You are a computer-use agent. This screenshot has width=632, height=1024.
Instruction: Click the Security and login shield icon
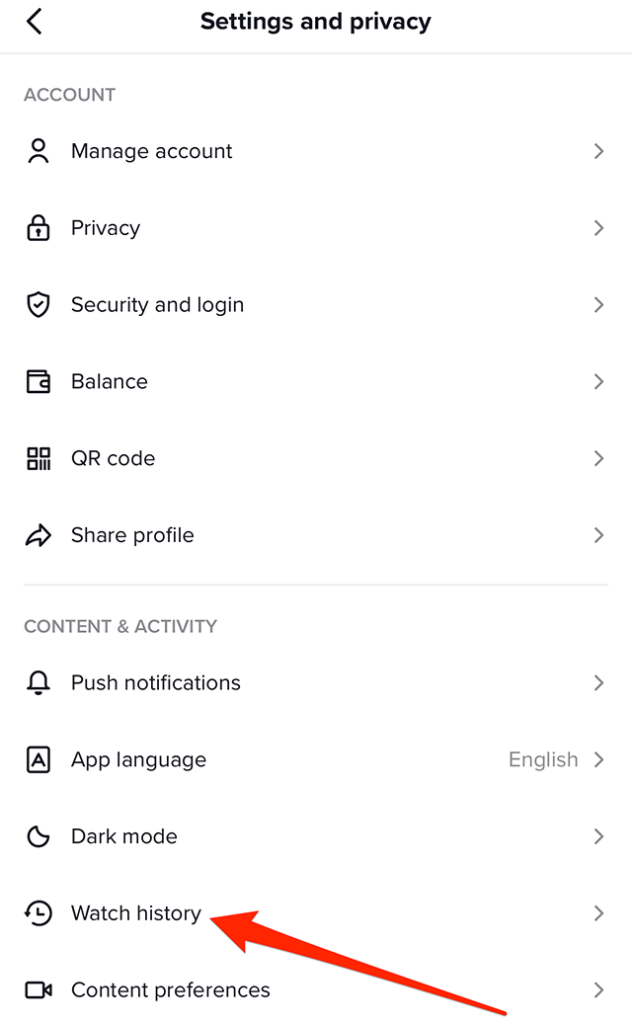[38, 304]
